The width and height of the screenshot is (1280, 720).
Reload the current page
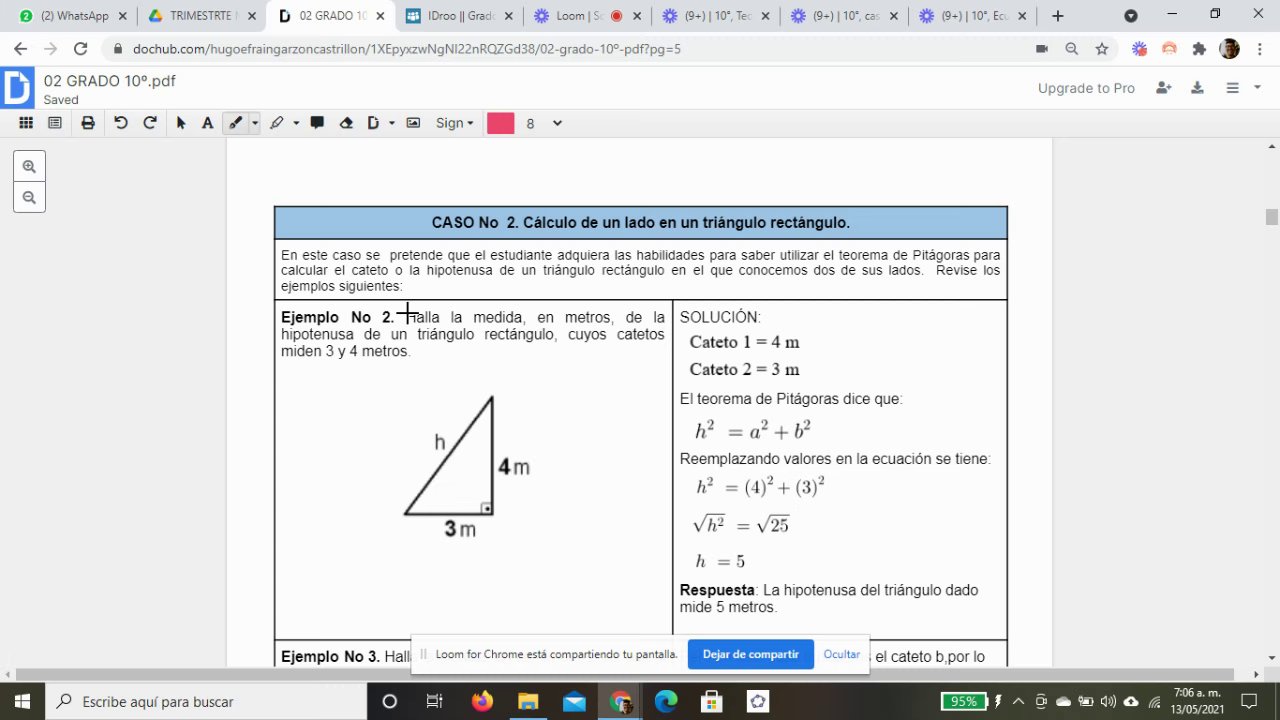(81, 48)
